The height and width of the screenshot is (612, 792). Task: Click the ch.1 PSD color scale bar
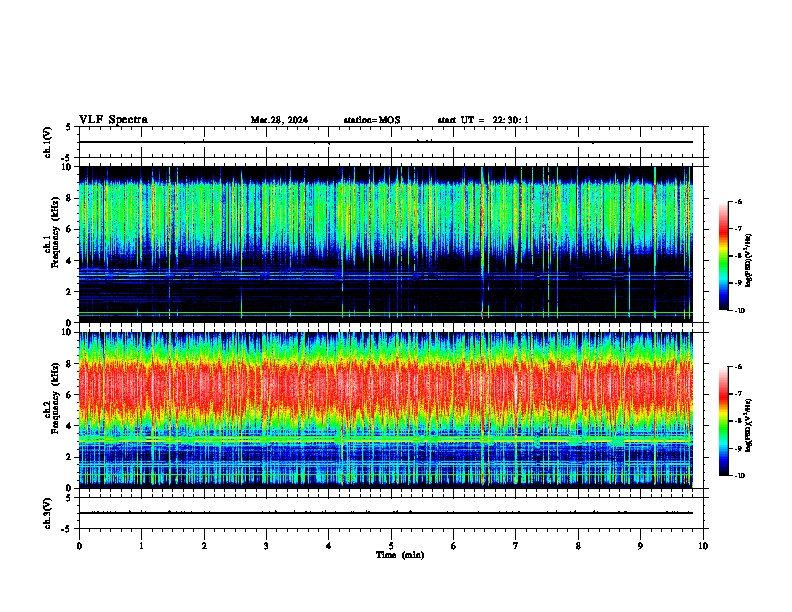click(x=723, y=256)
